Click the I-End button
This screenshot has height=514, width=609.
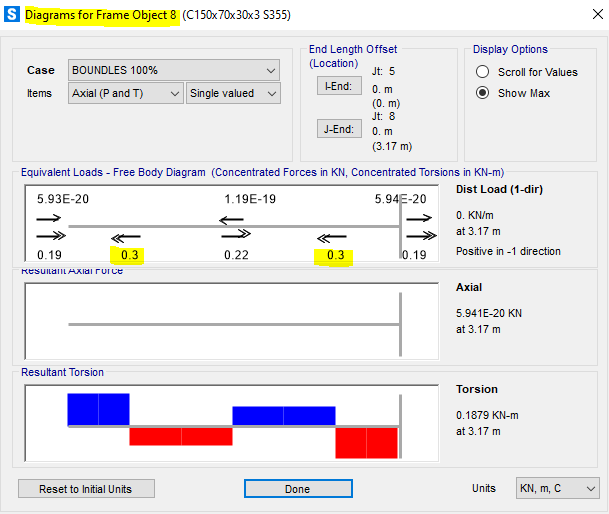pos(339,86)
